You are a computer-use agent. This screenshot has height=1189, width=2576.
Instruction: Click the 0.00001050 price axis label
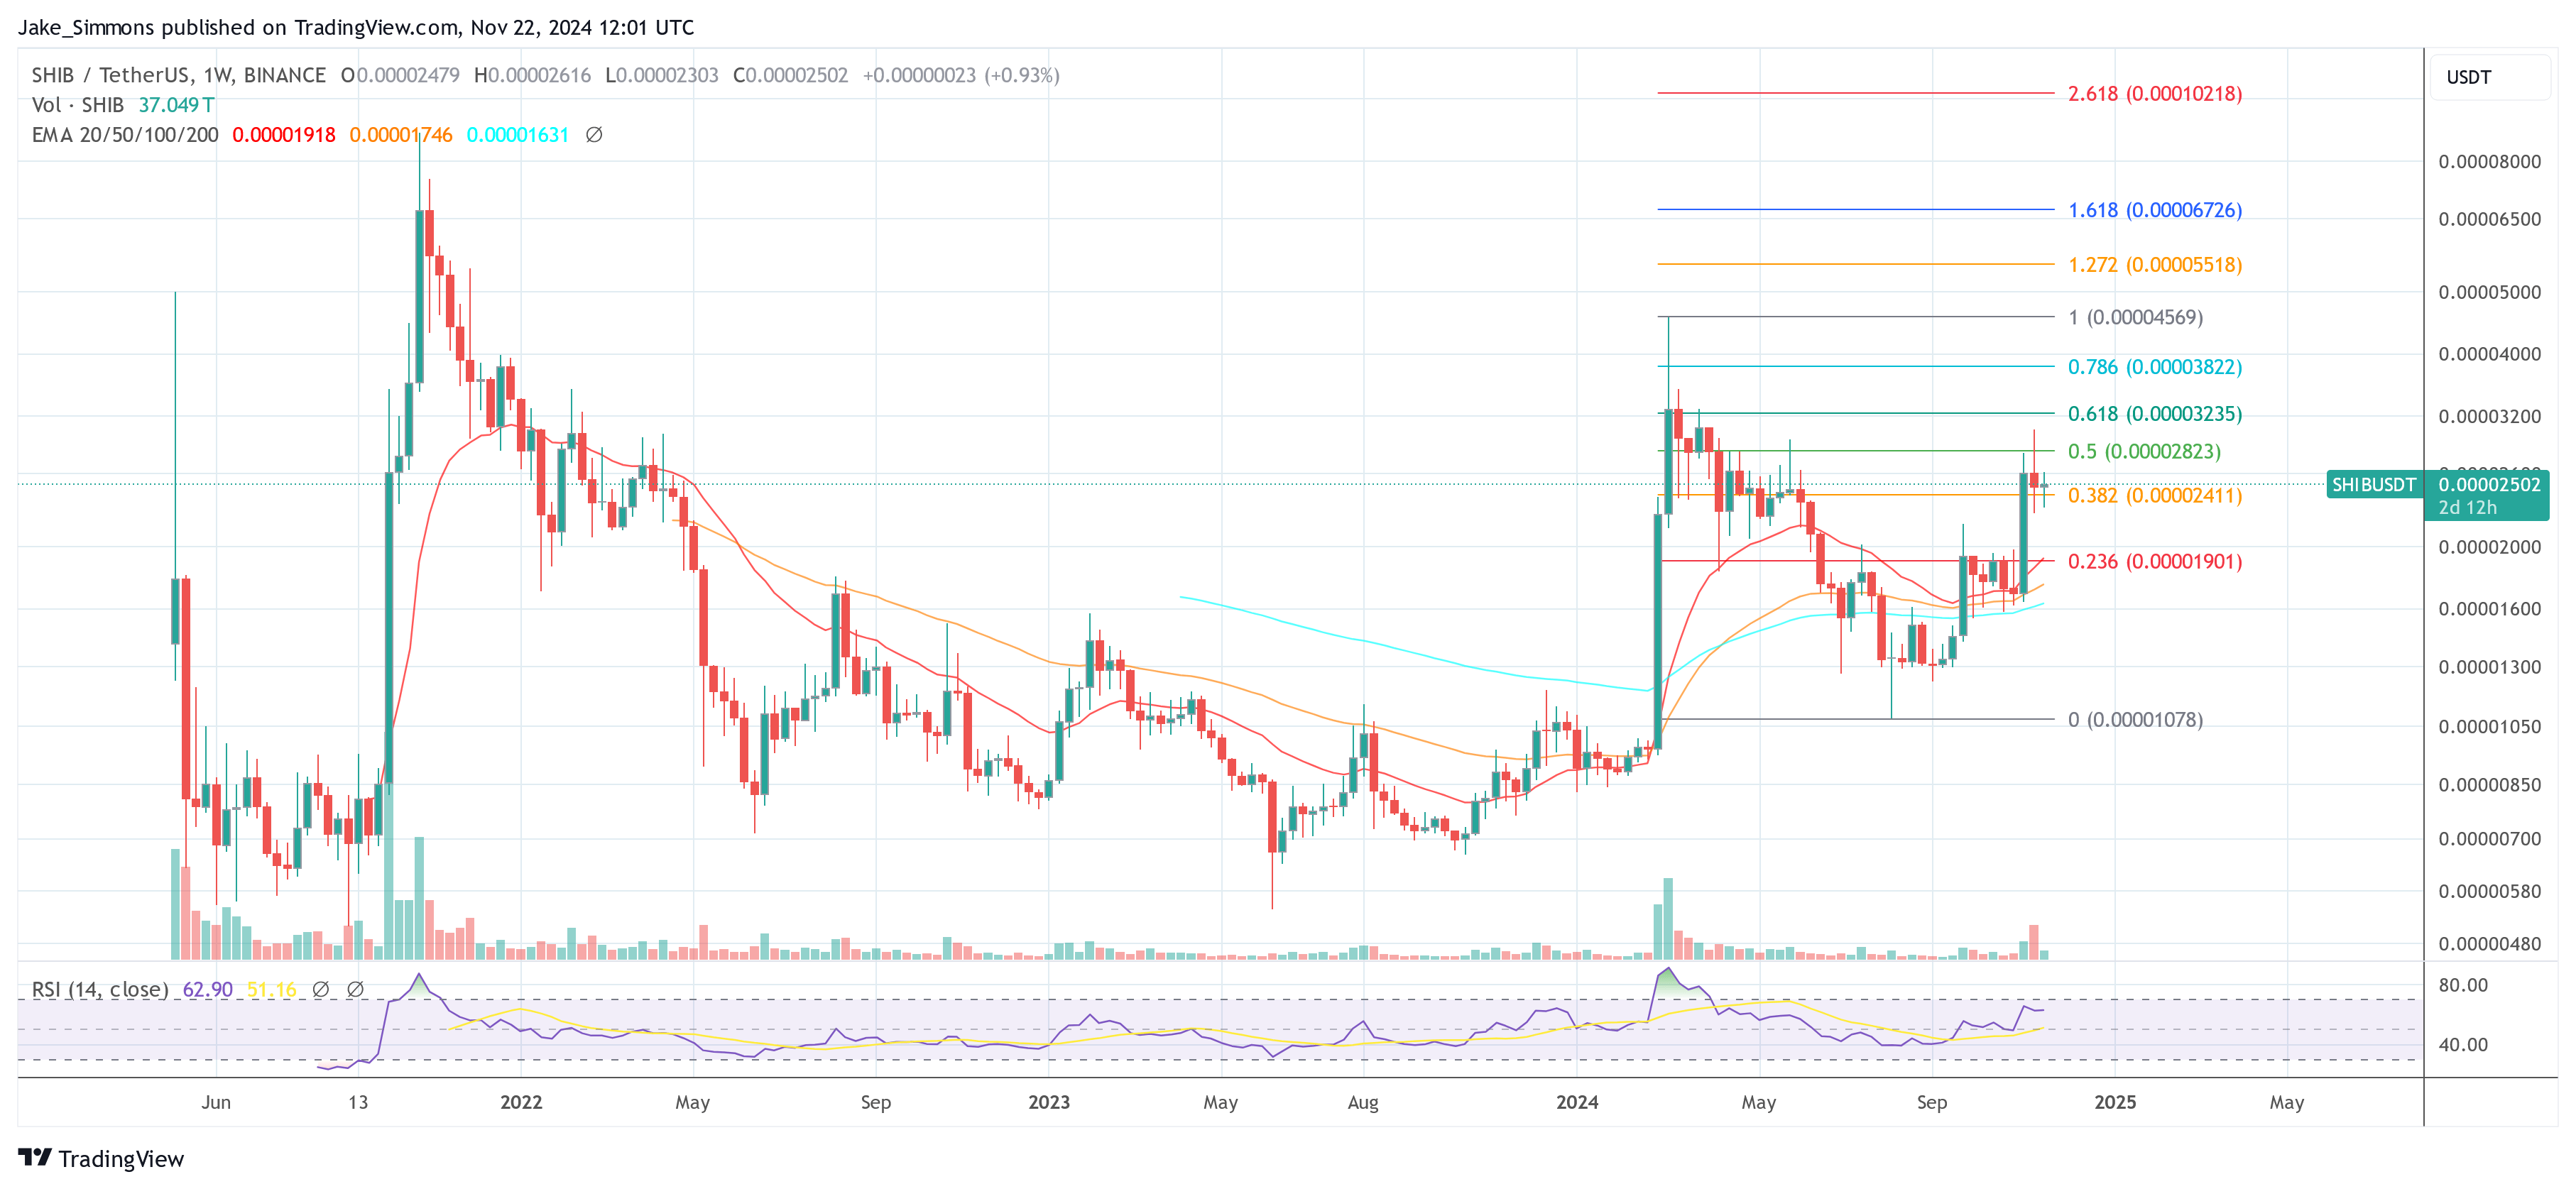2489,727
